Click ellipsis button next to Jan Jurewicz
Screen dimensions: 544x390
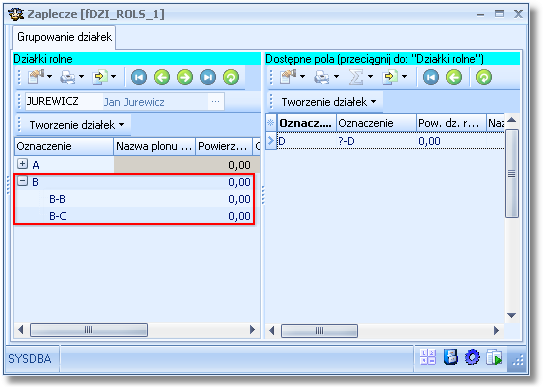point(215,102)
